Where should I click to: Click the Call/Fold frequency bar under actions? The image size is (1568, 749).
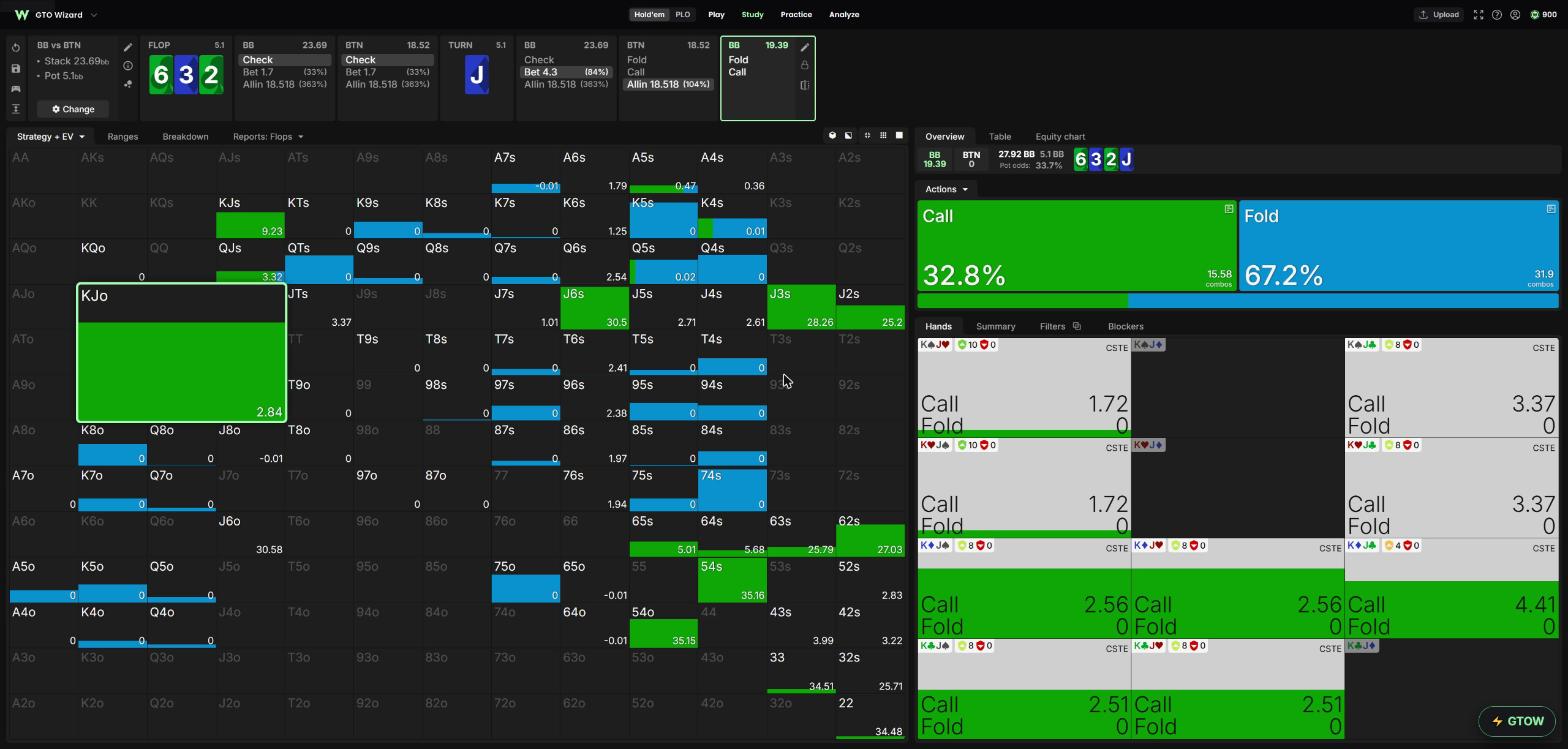pos(1238,301)
